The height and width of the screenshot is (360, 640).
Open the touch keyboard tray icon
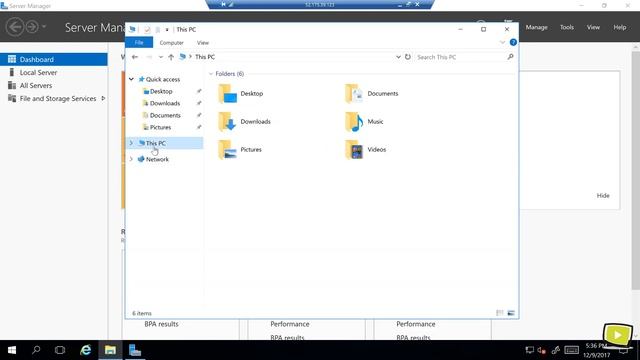click(571, 350)
